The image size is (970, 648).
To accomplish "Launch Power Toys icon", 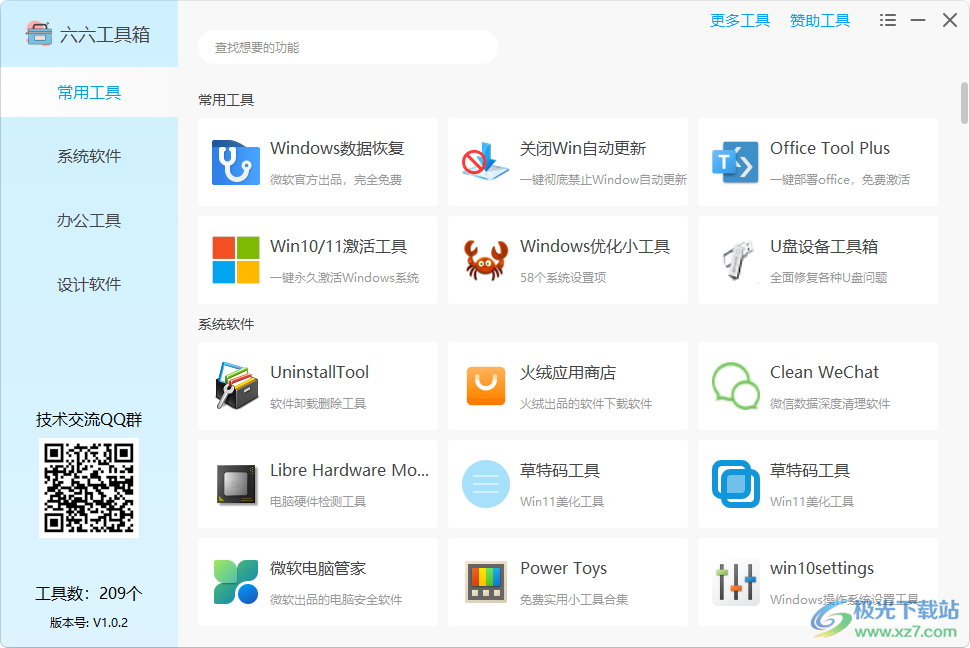I will [x=486, y=582].
